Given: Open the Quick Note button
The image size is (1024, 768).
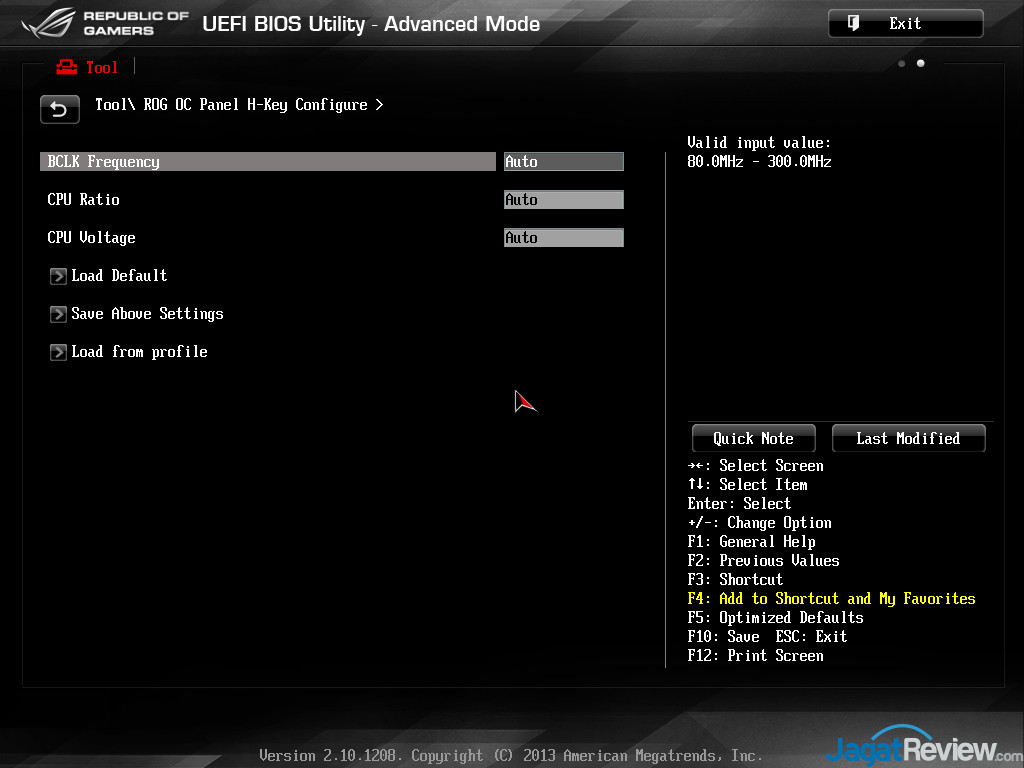Looking at the screenshot, I should click(x=753, y=438).
